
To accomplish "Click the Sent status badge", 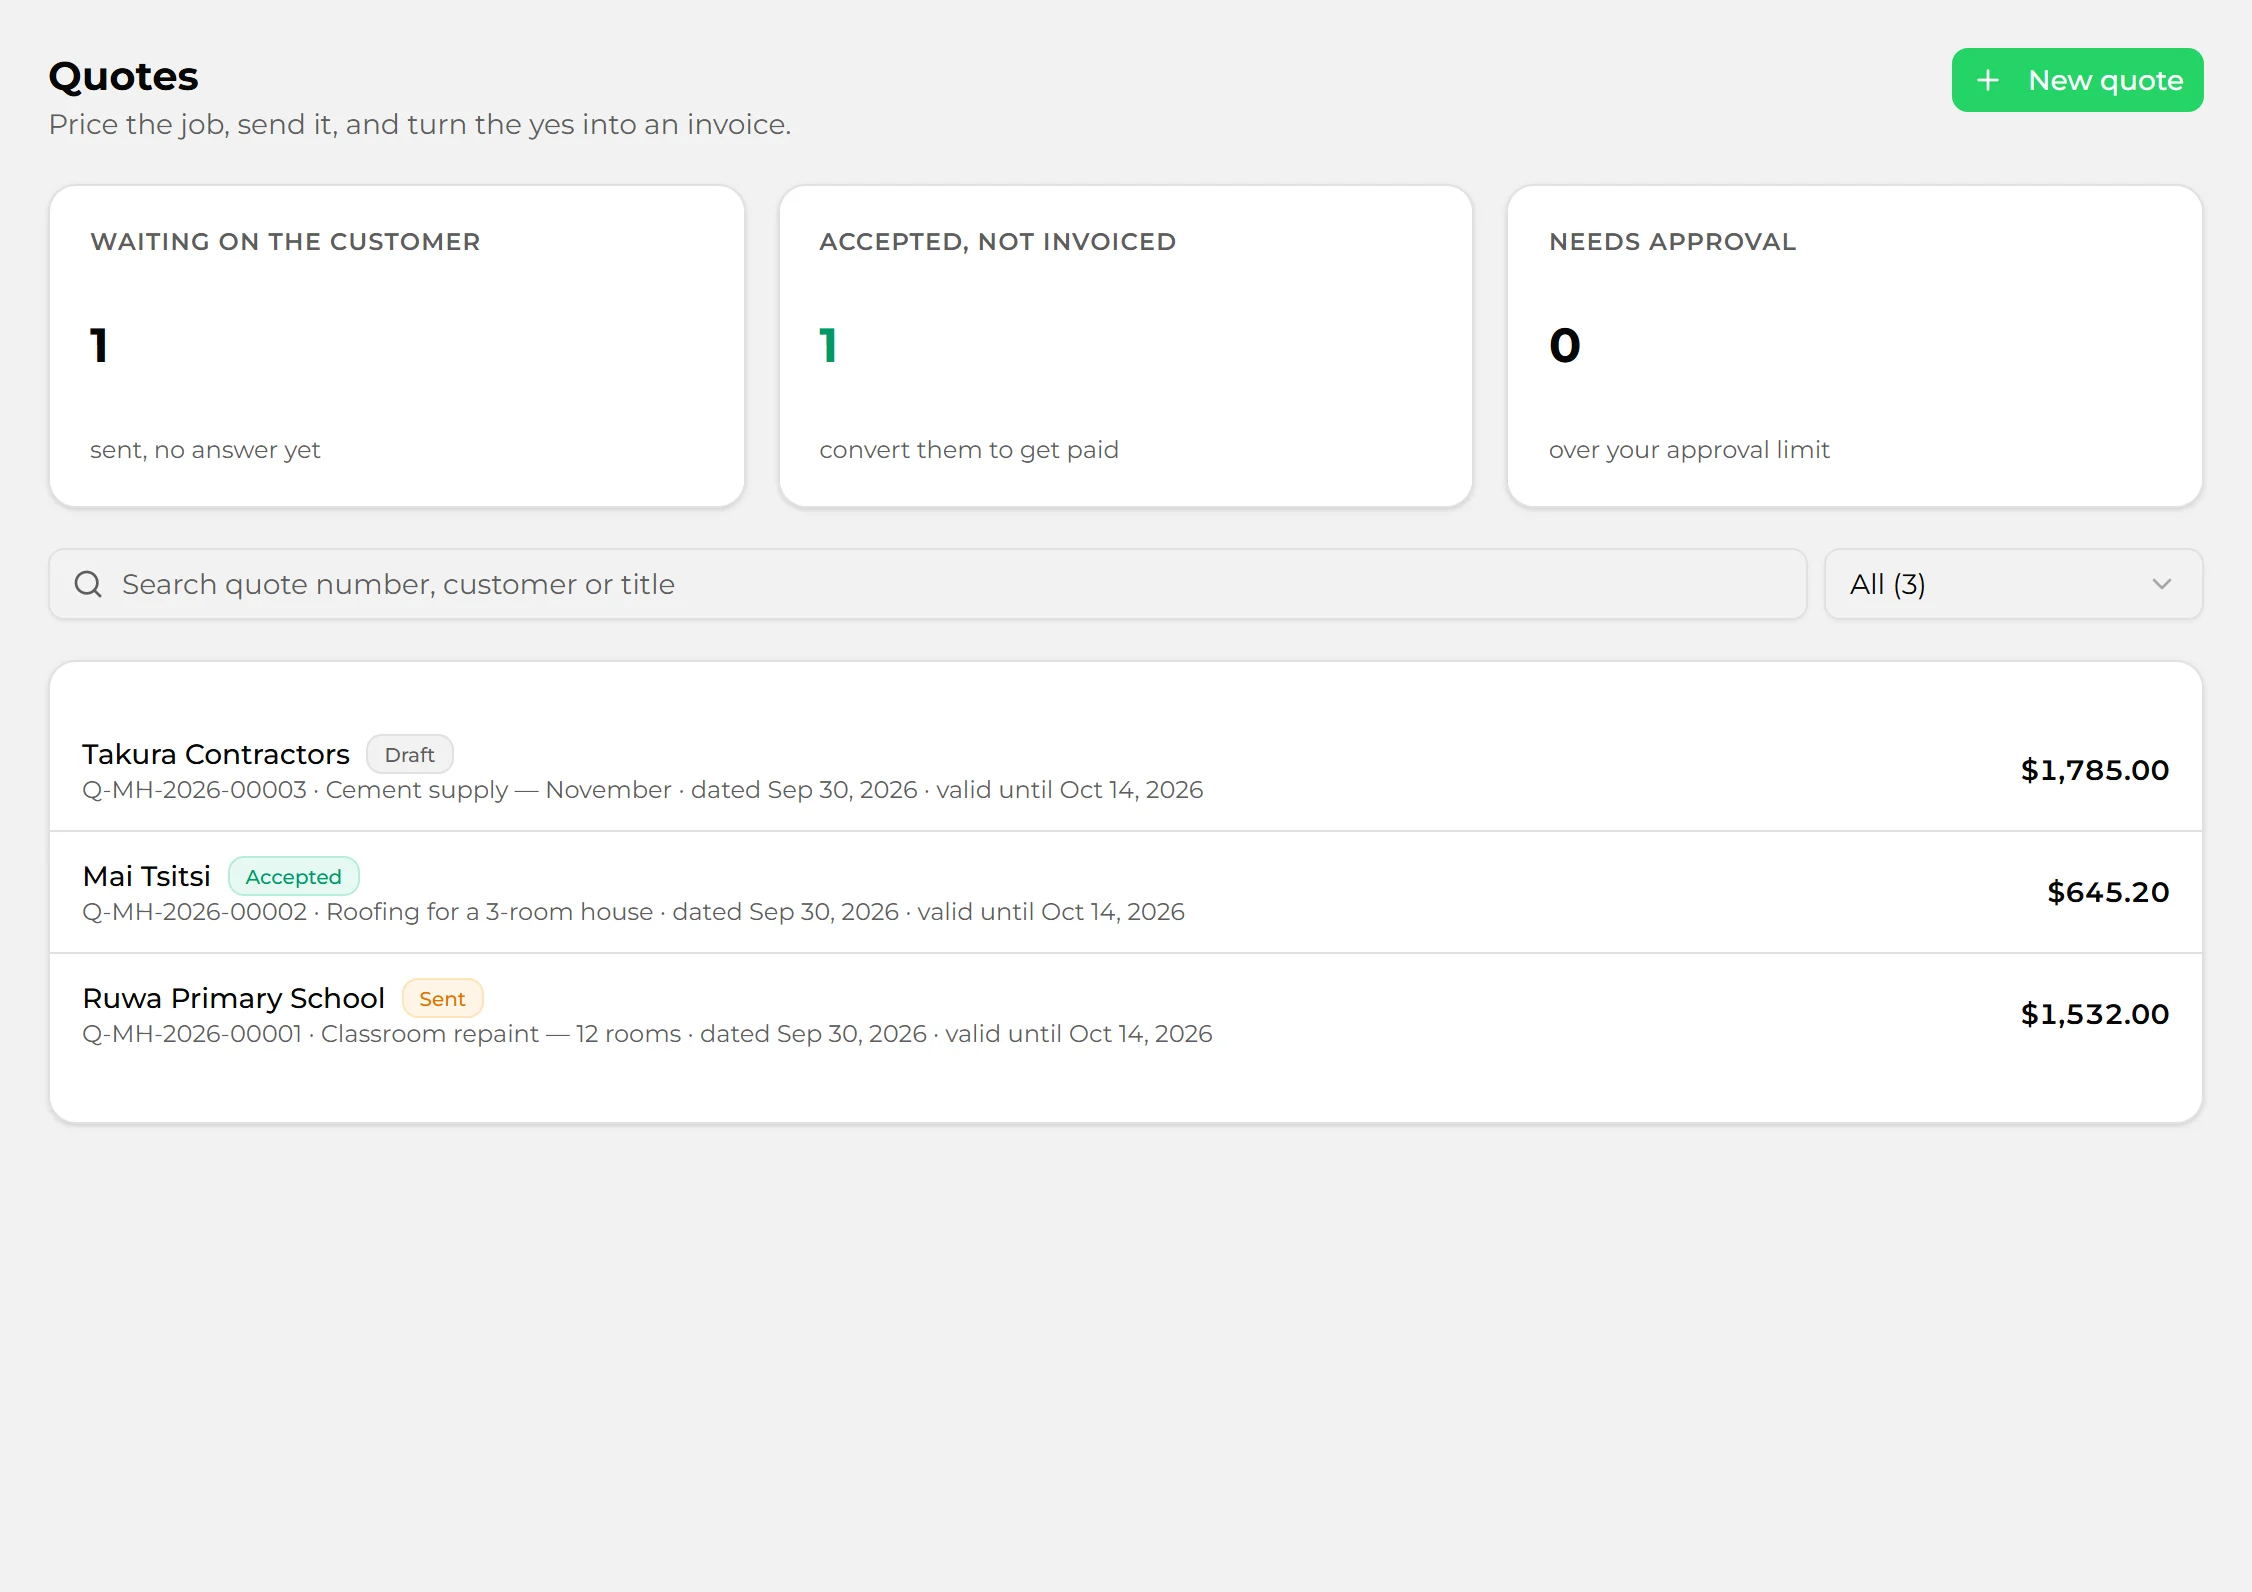I will (442, 999).
